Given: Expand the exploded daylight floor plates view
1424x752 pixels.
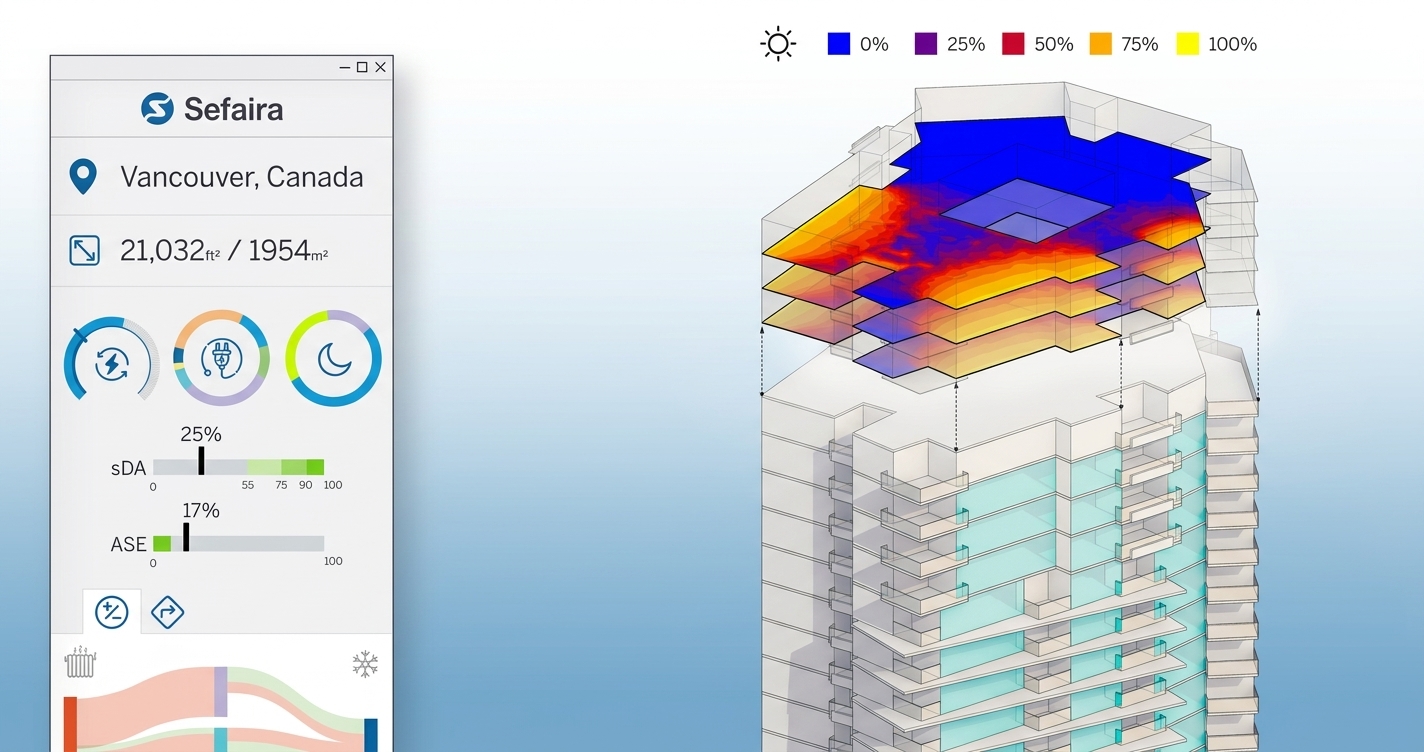Looking at the screenshot, I should [1000, 250].
